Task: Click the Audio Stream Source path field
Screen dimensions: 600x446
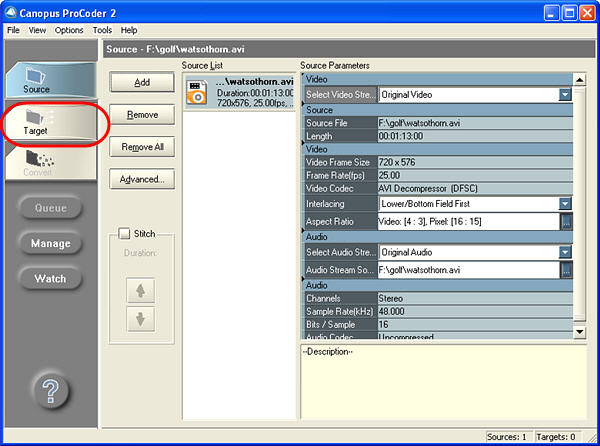Action: (x=469, y=270)
